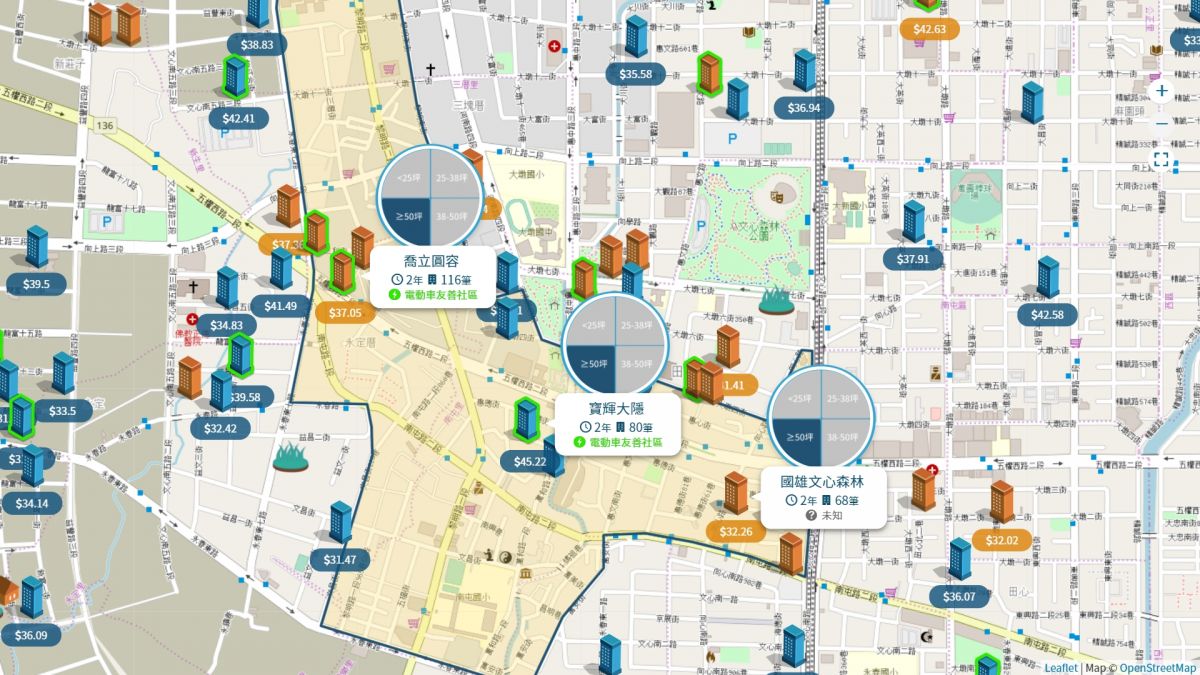
Task: Select the orange $32.26 price tag
Action: (735, 532)
